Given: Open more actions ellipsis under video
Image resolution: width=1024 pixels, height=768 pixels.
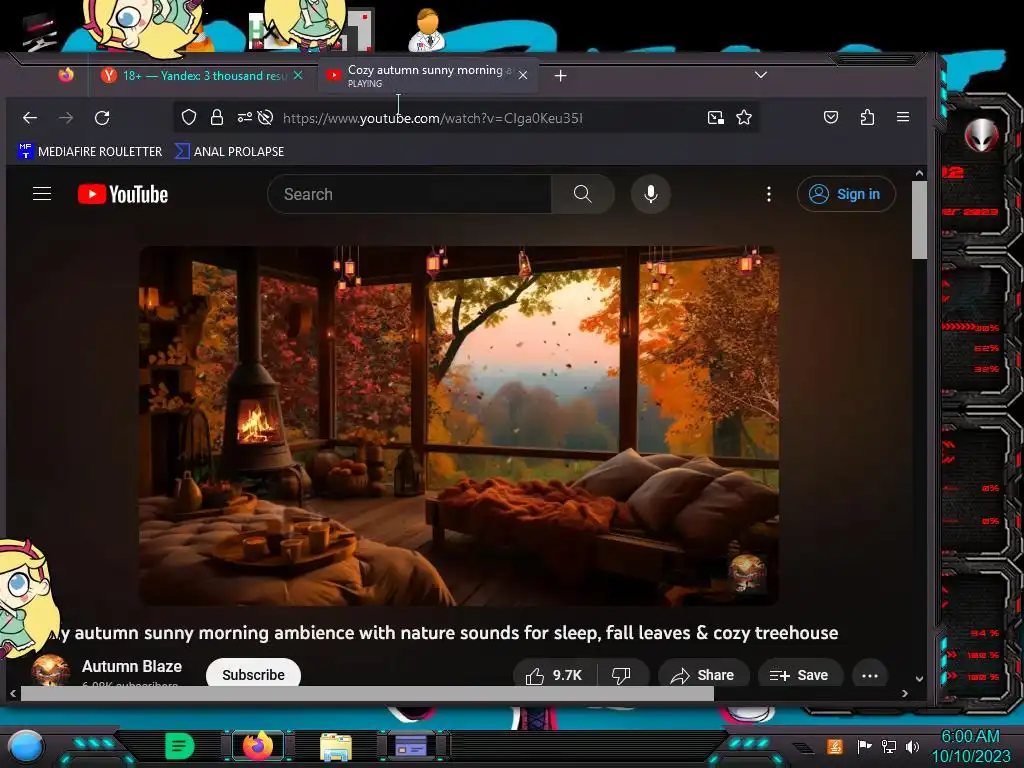Looking at the screenshot, I should pyautogui.click(x=870, y=676).
